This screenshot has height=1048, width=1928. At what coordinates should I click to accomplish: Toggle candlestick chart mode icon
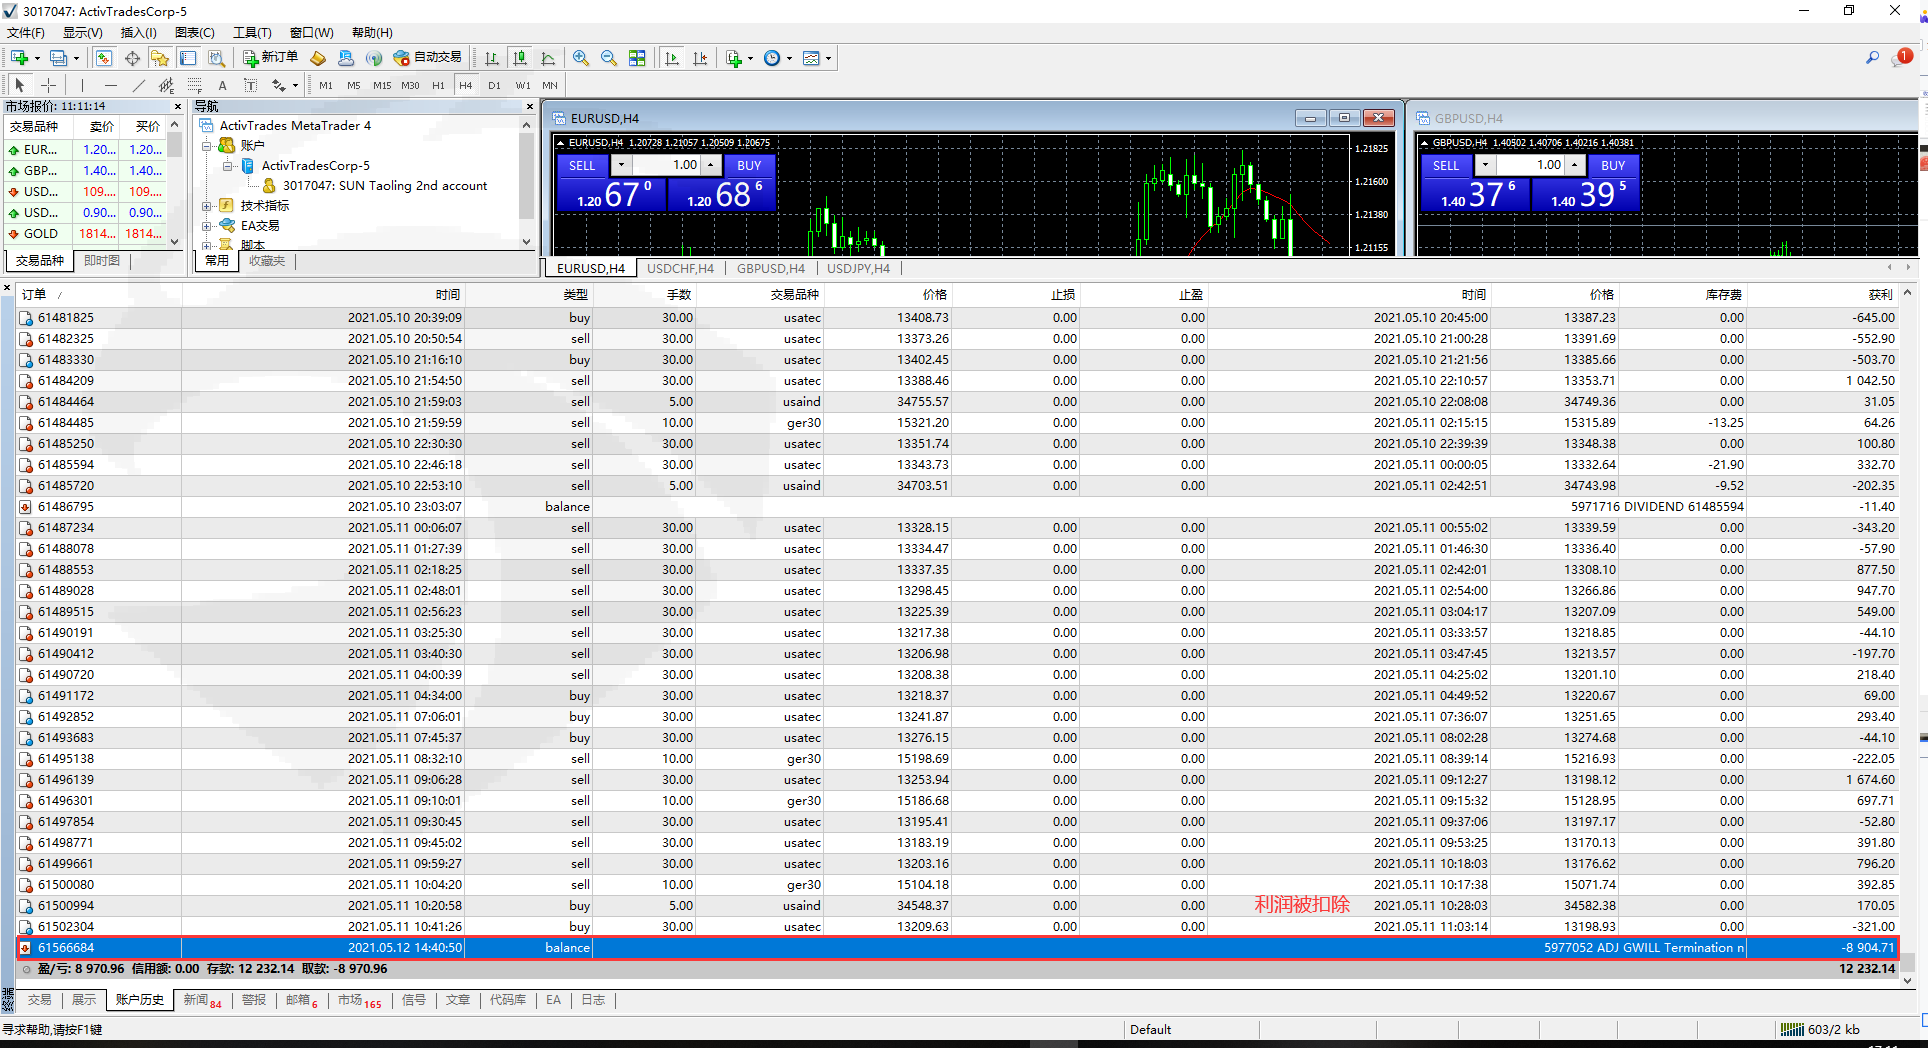[520, 58]
